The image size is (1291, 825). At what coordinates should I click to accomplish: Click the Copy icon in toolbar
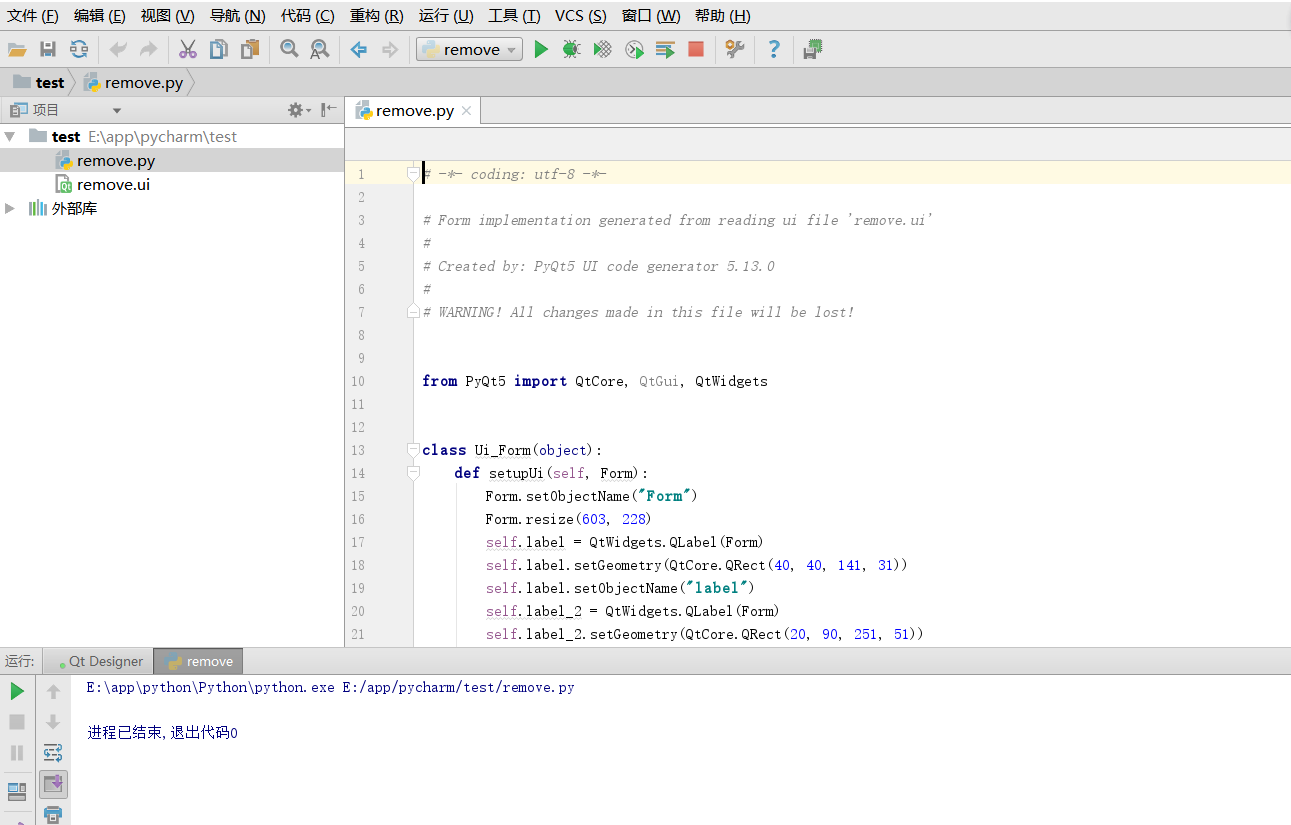[219, 49]
